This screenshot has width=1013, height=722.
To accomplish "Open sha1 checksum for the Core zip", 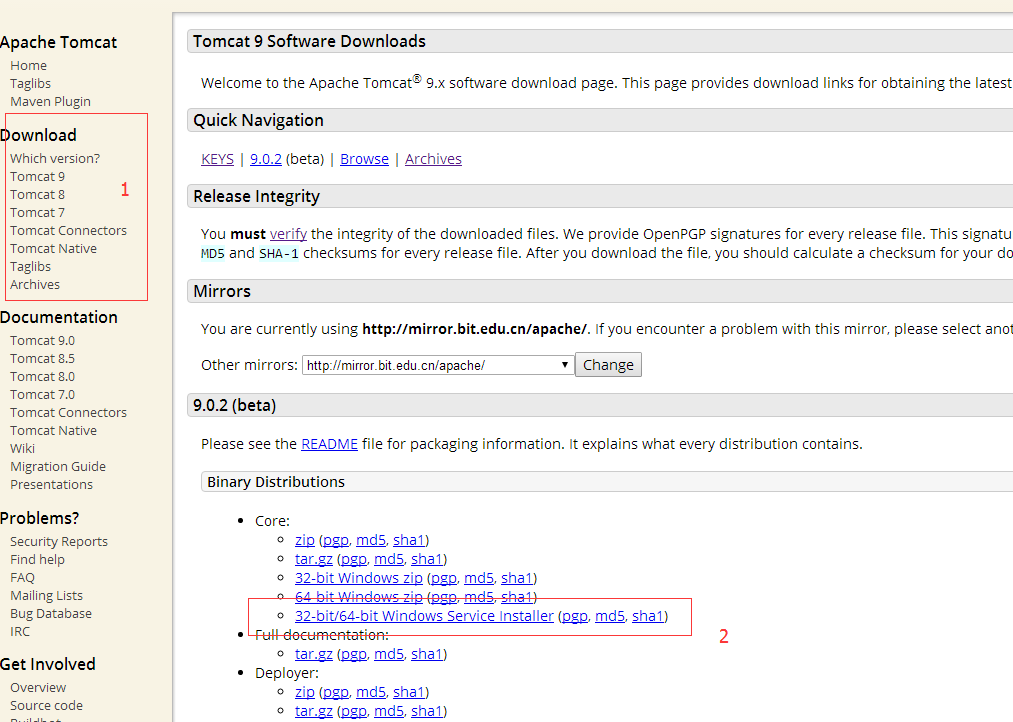I will 409,540.
